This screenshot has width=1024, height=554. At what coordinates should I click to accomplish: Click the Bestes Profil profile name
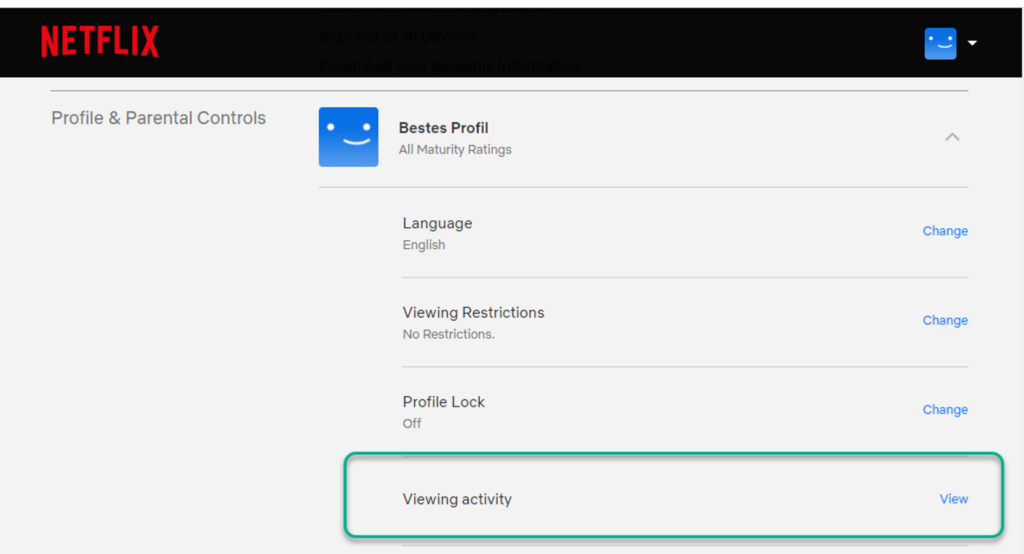pos(443,127)
